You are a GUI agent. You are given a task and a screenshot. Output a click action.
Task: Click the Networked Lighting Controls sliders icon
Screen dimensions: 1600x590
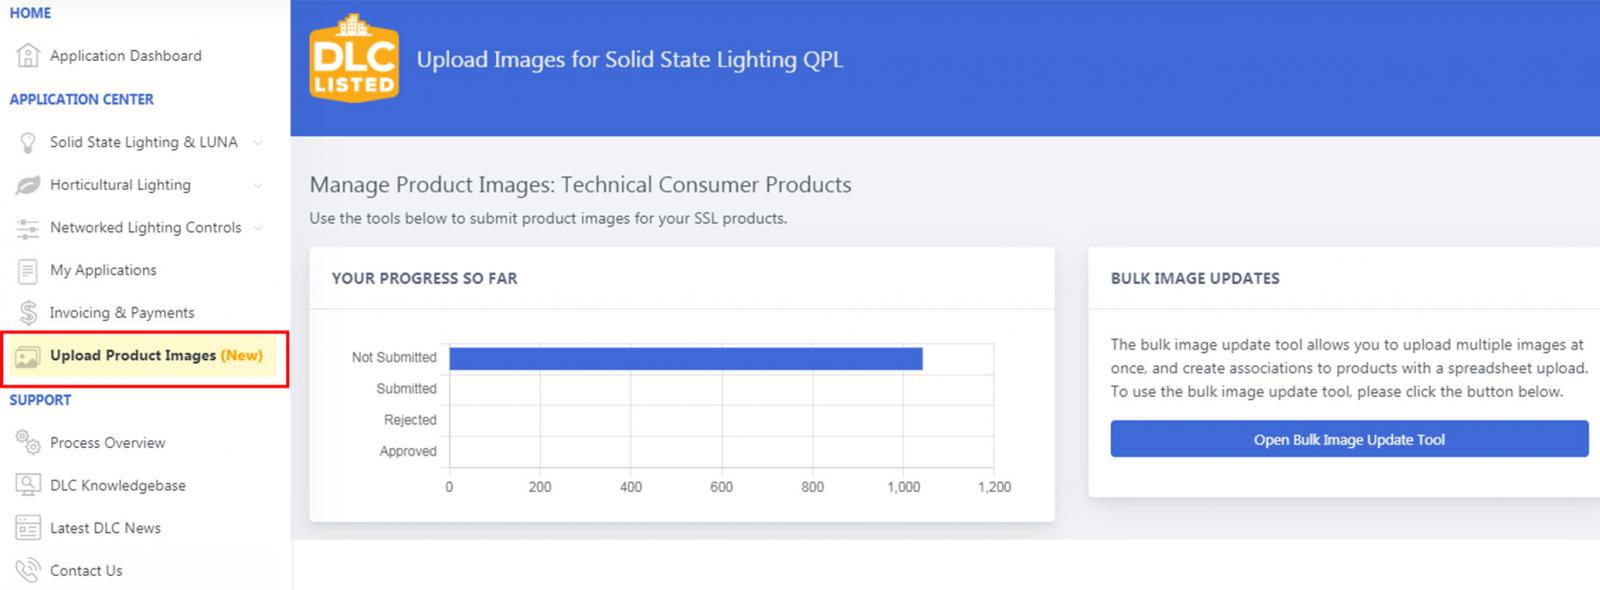point(28,228)
